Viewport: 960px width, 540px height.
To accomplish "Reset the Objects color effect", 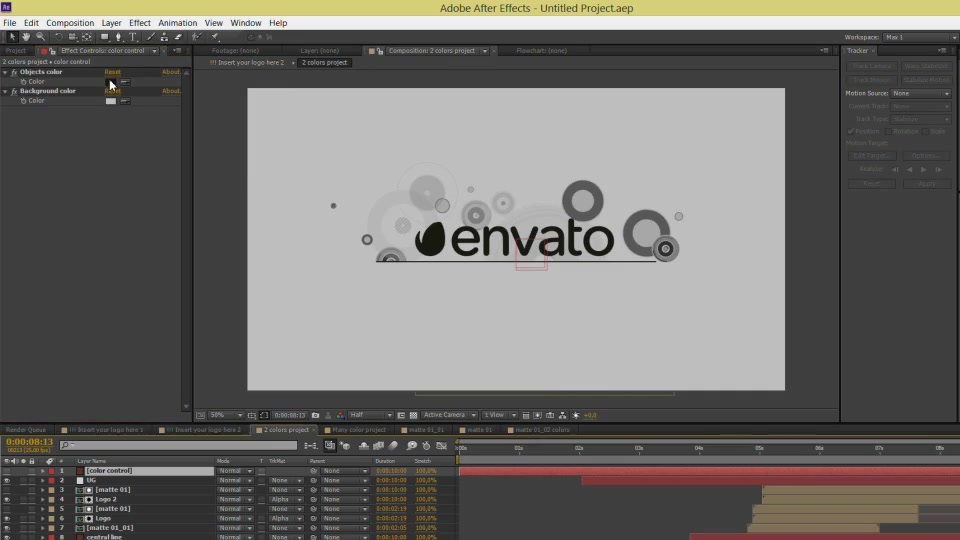I will pyautogui.click(x=113, y=72).
